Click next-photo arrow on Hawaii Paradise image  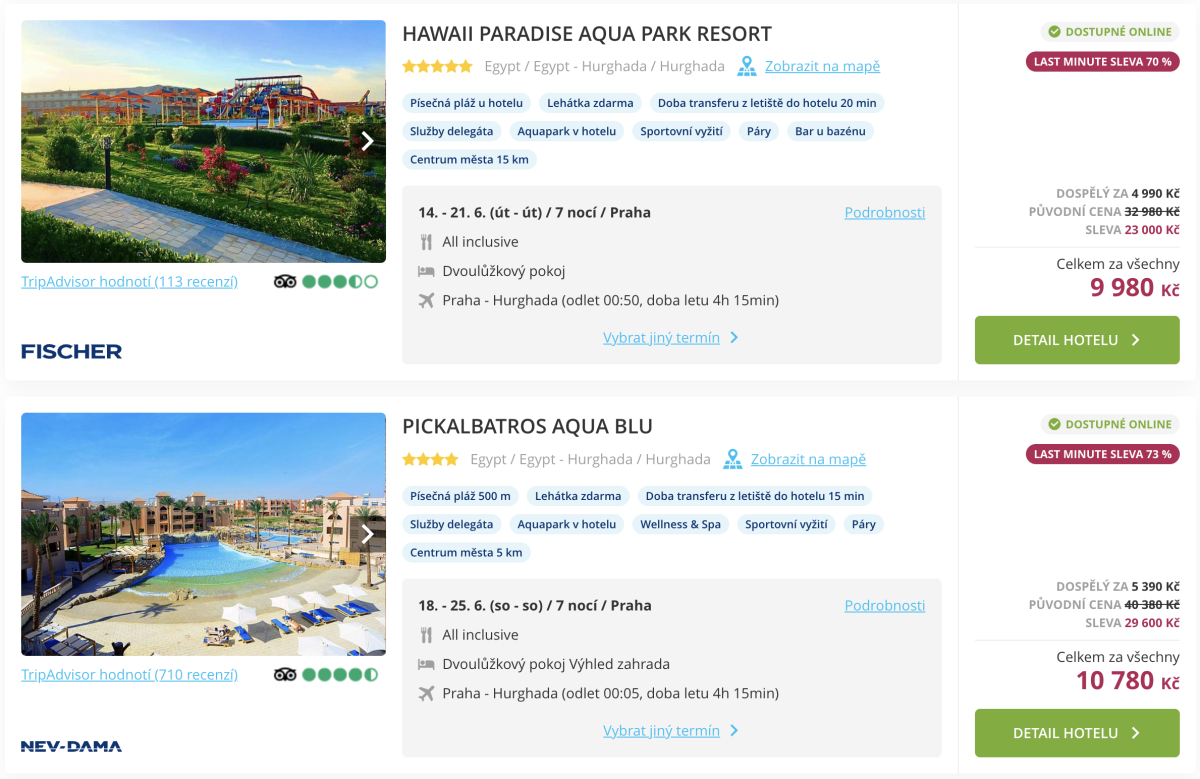tap(367, 141)
